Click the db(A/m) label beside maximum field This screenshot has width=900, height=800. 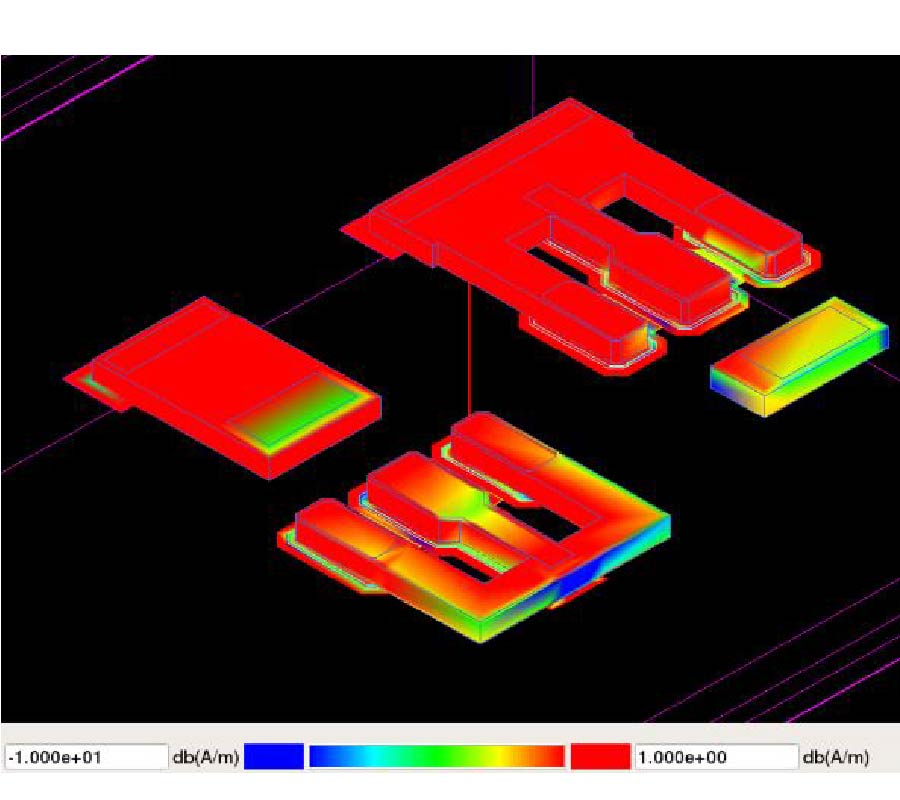tap(835, 758)
